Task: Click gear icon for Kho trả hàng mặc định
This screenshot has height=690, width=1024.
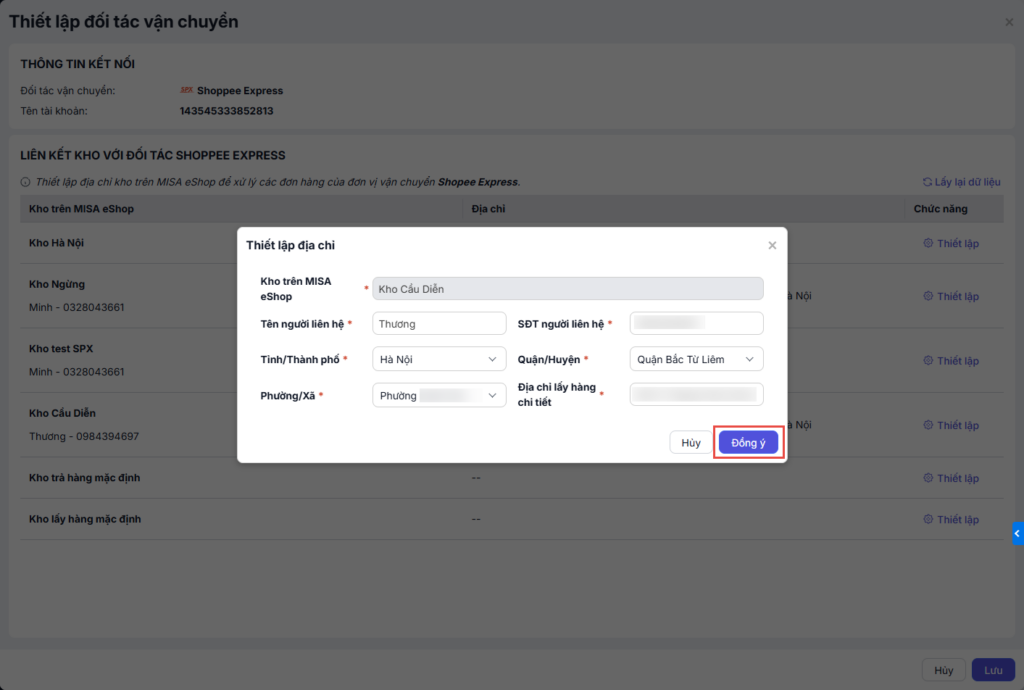Action: coord(928,478)
